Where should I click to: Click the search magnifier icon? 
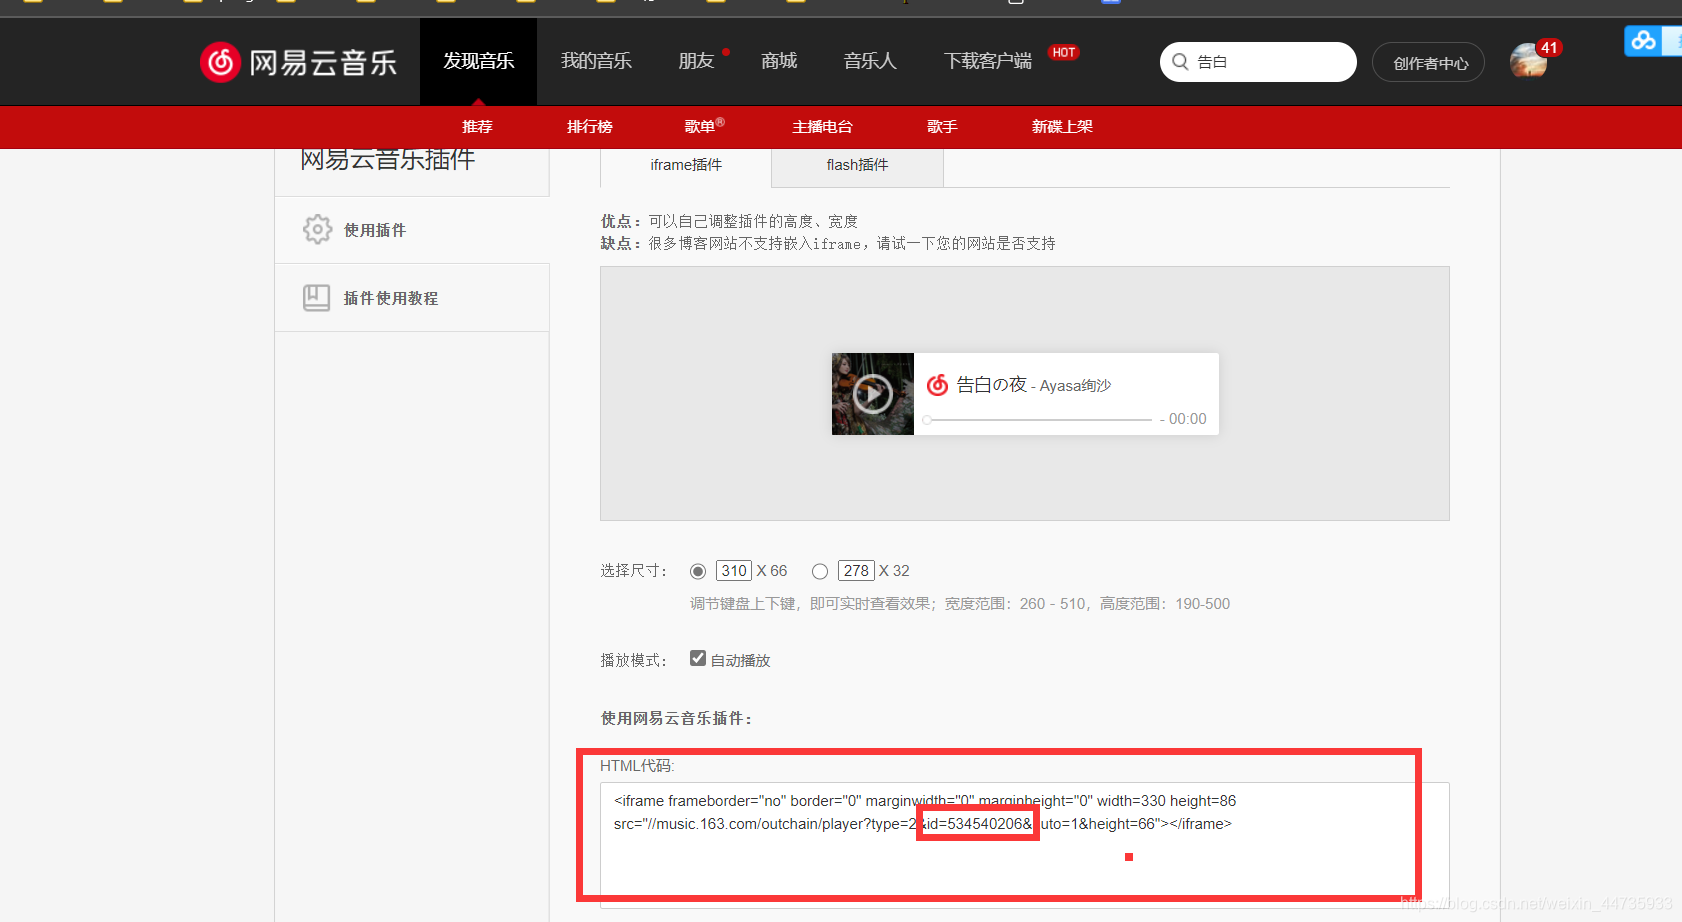[x=1180, y=62]
